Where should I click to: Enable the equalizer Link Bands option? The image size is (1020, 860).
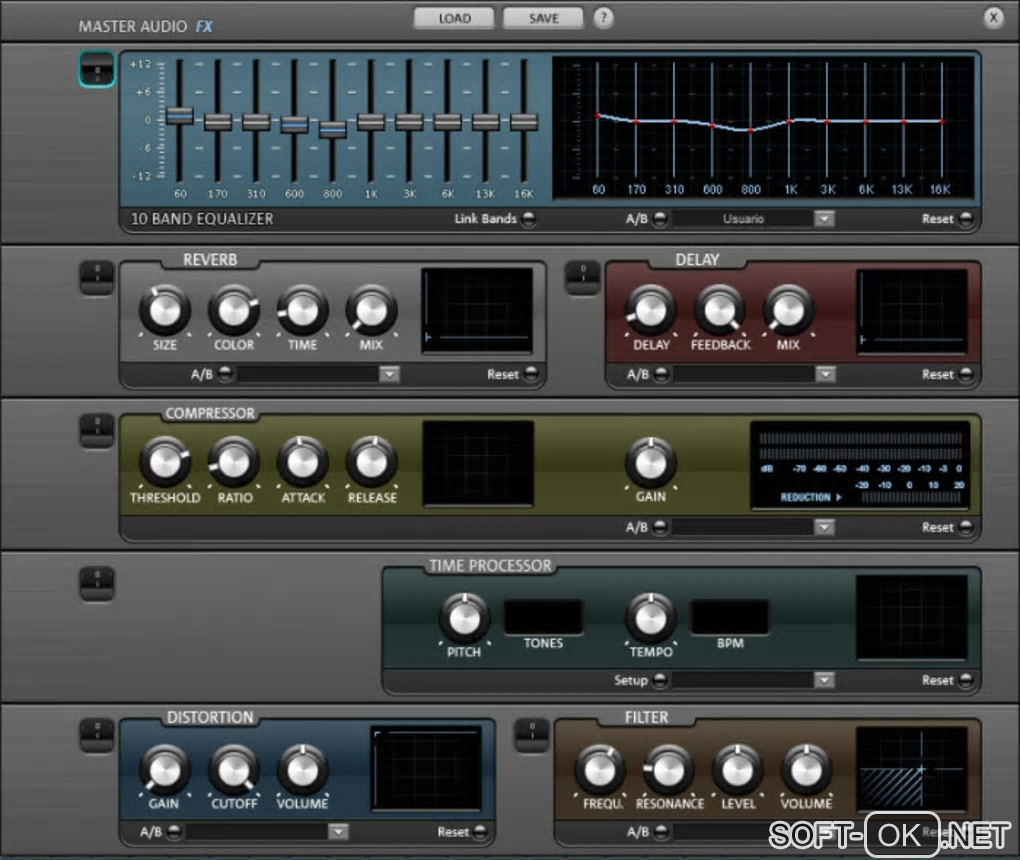point(530,219)
